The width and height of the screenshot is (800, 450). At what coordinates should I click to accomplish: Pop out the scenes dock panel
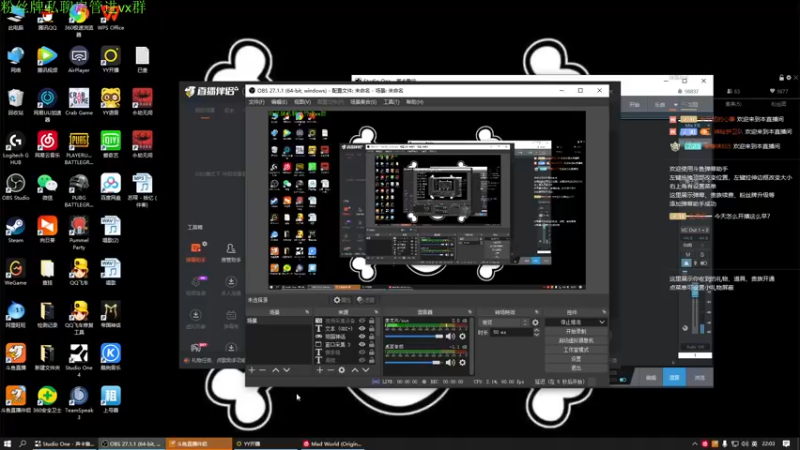307,312
